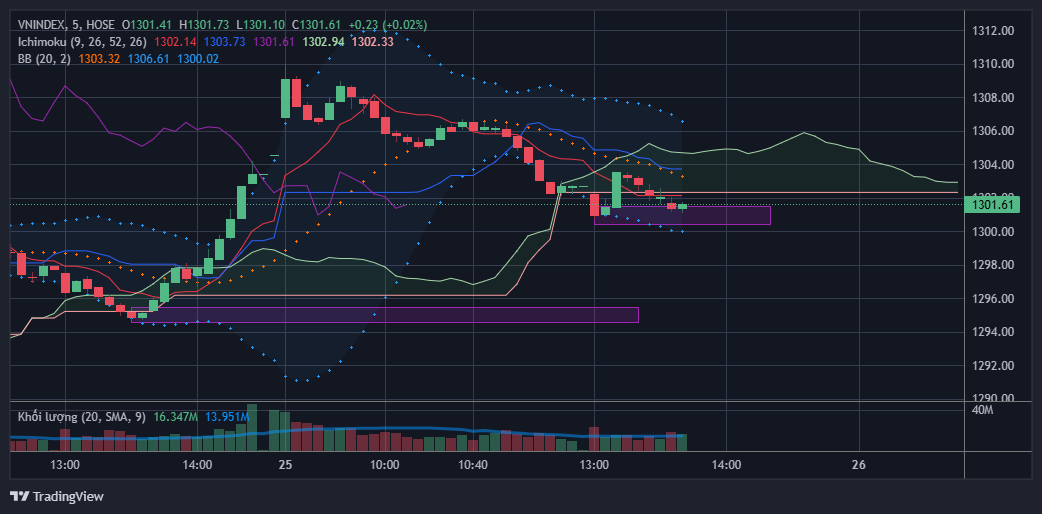Click the 1292.00 price axis label
The height and width of the screenshot is (514, 1042).
[993, 366]
